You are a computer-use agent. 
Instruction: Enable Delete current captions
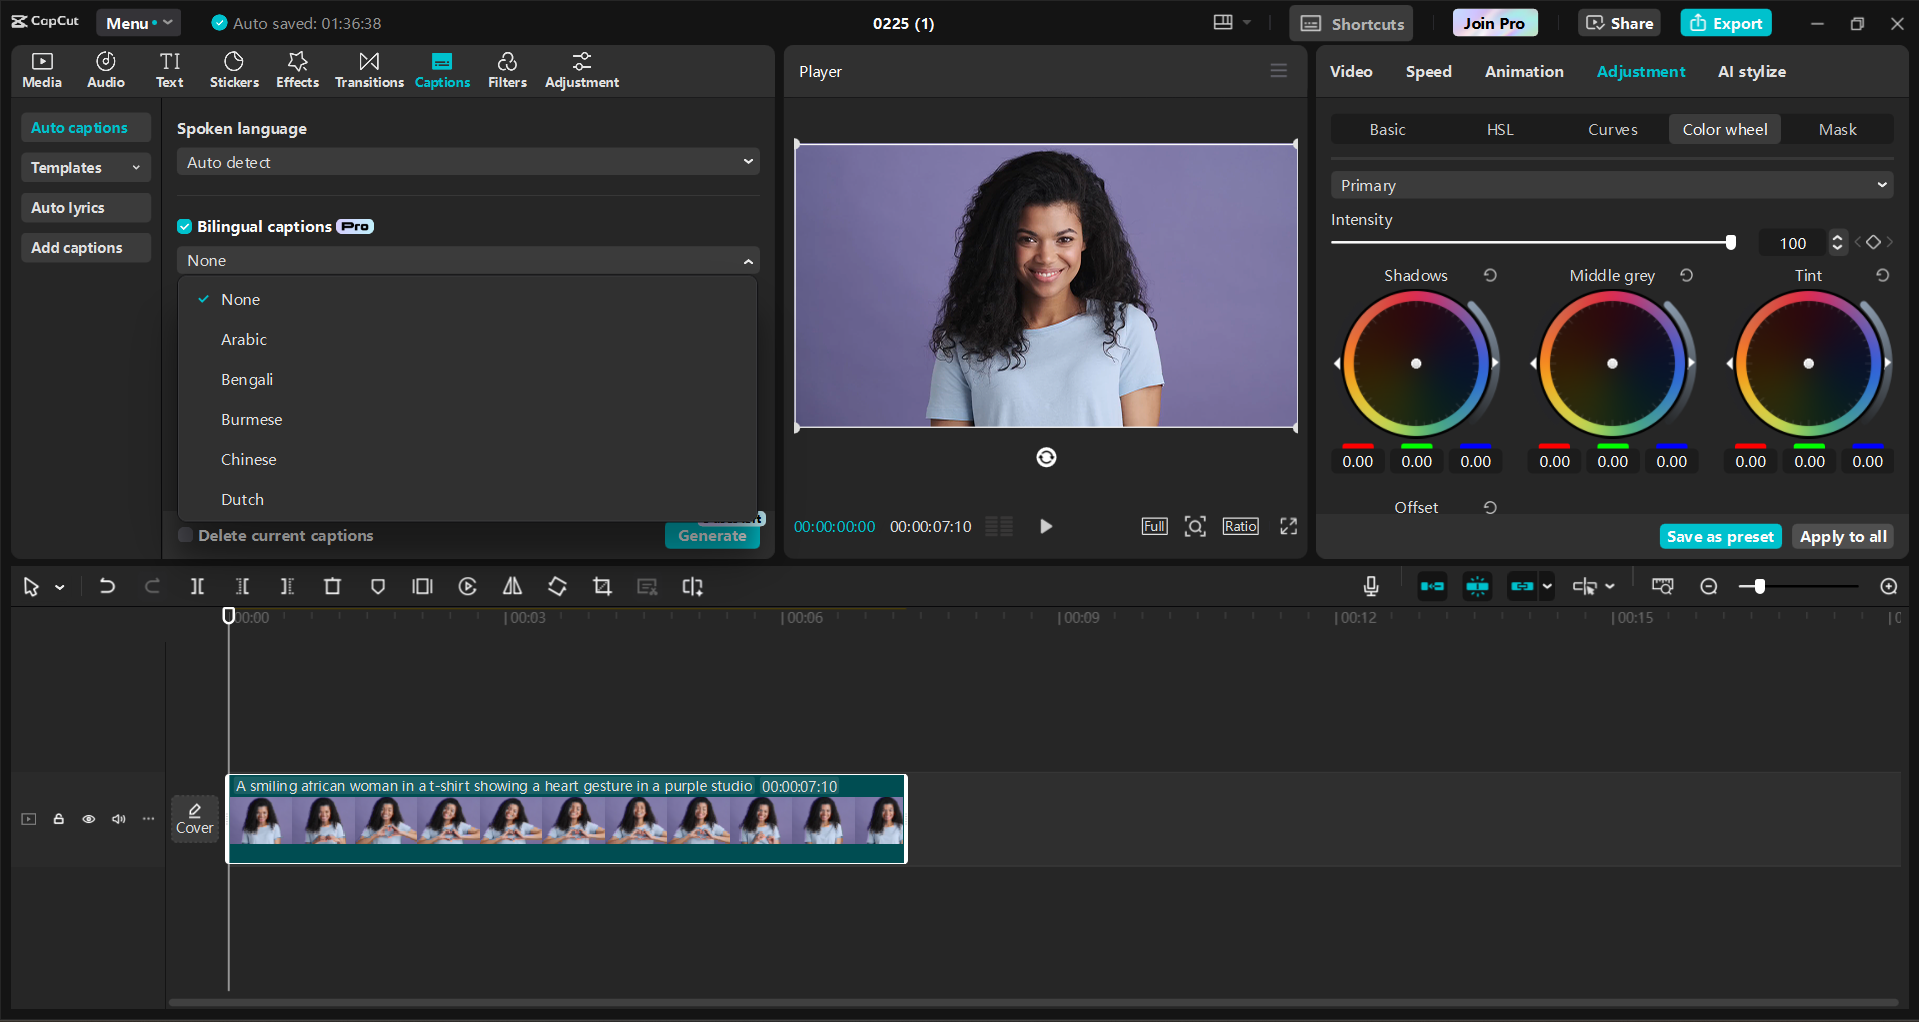click(x=185, y=535)
